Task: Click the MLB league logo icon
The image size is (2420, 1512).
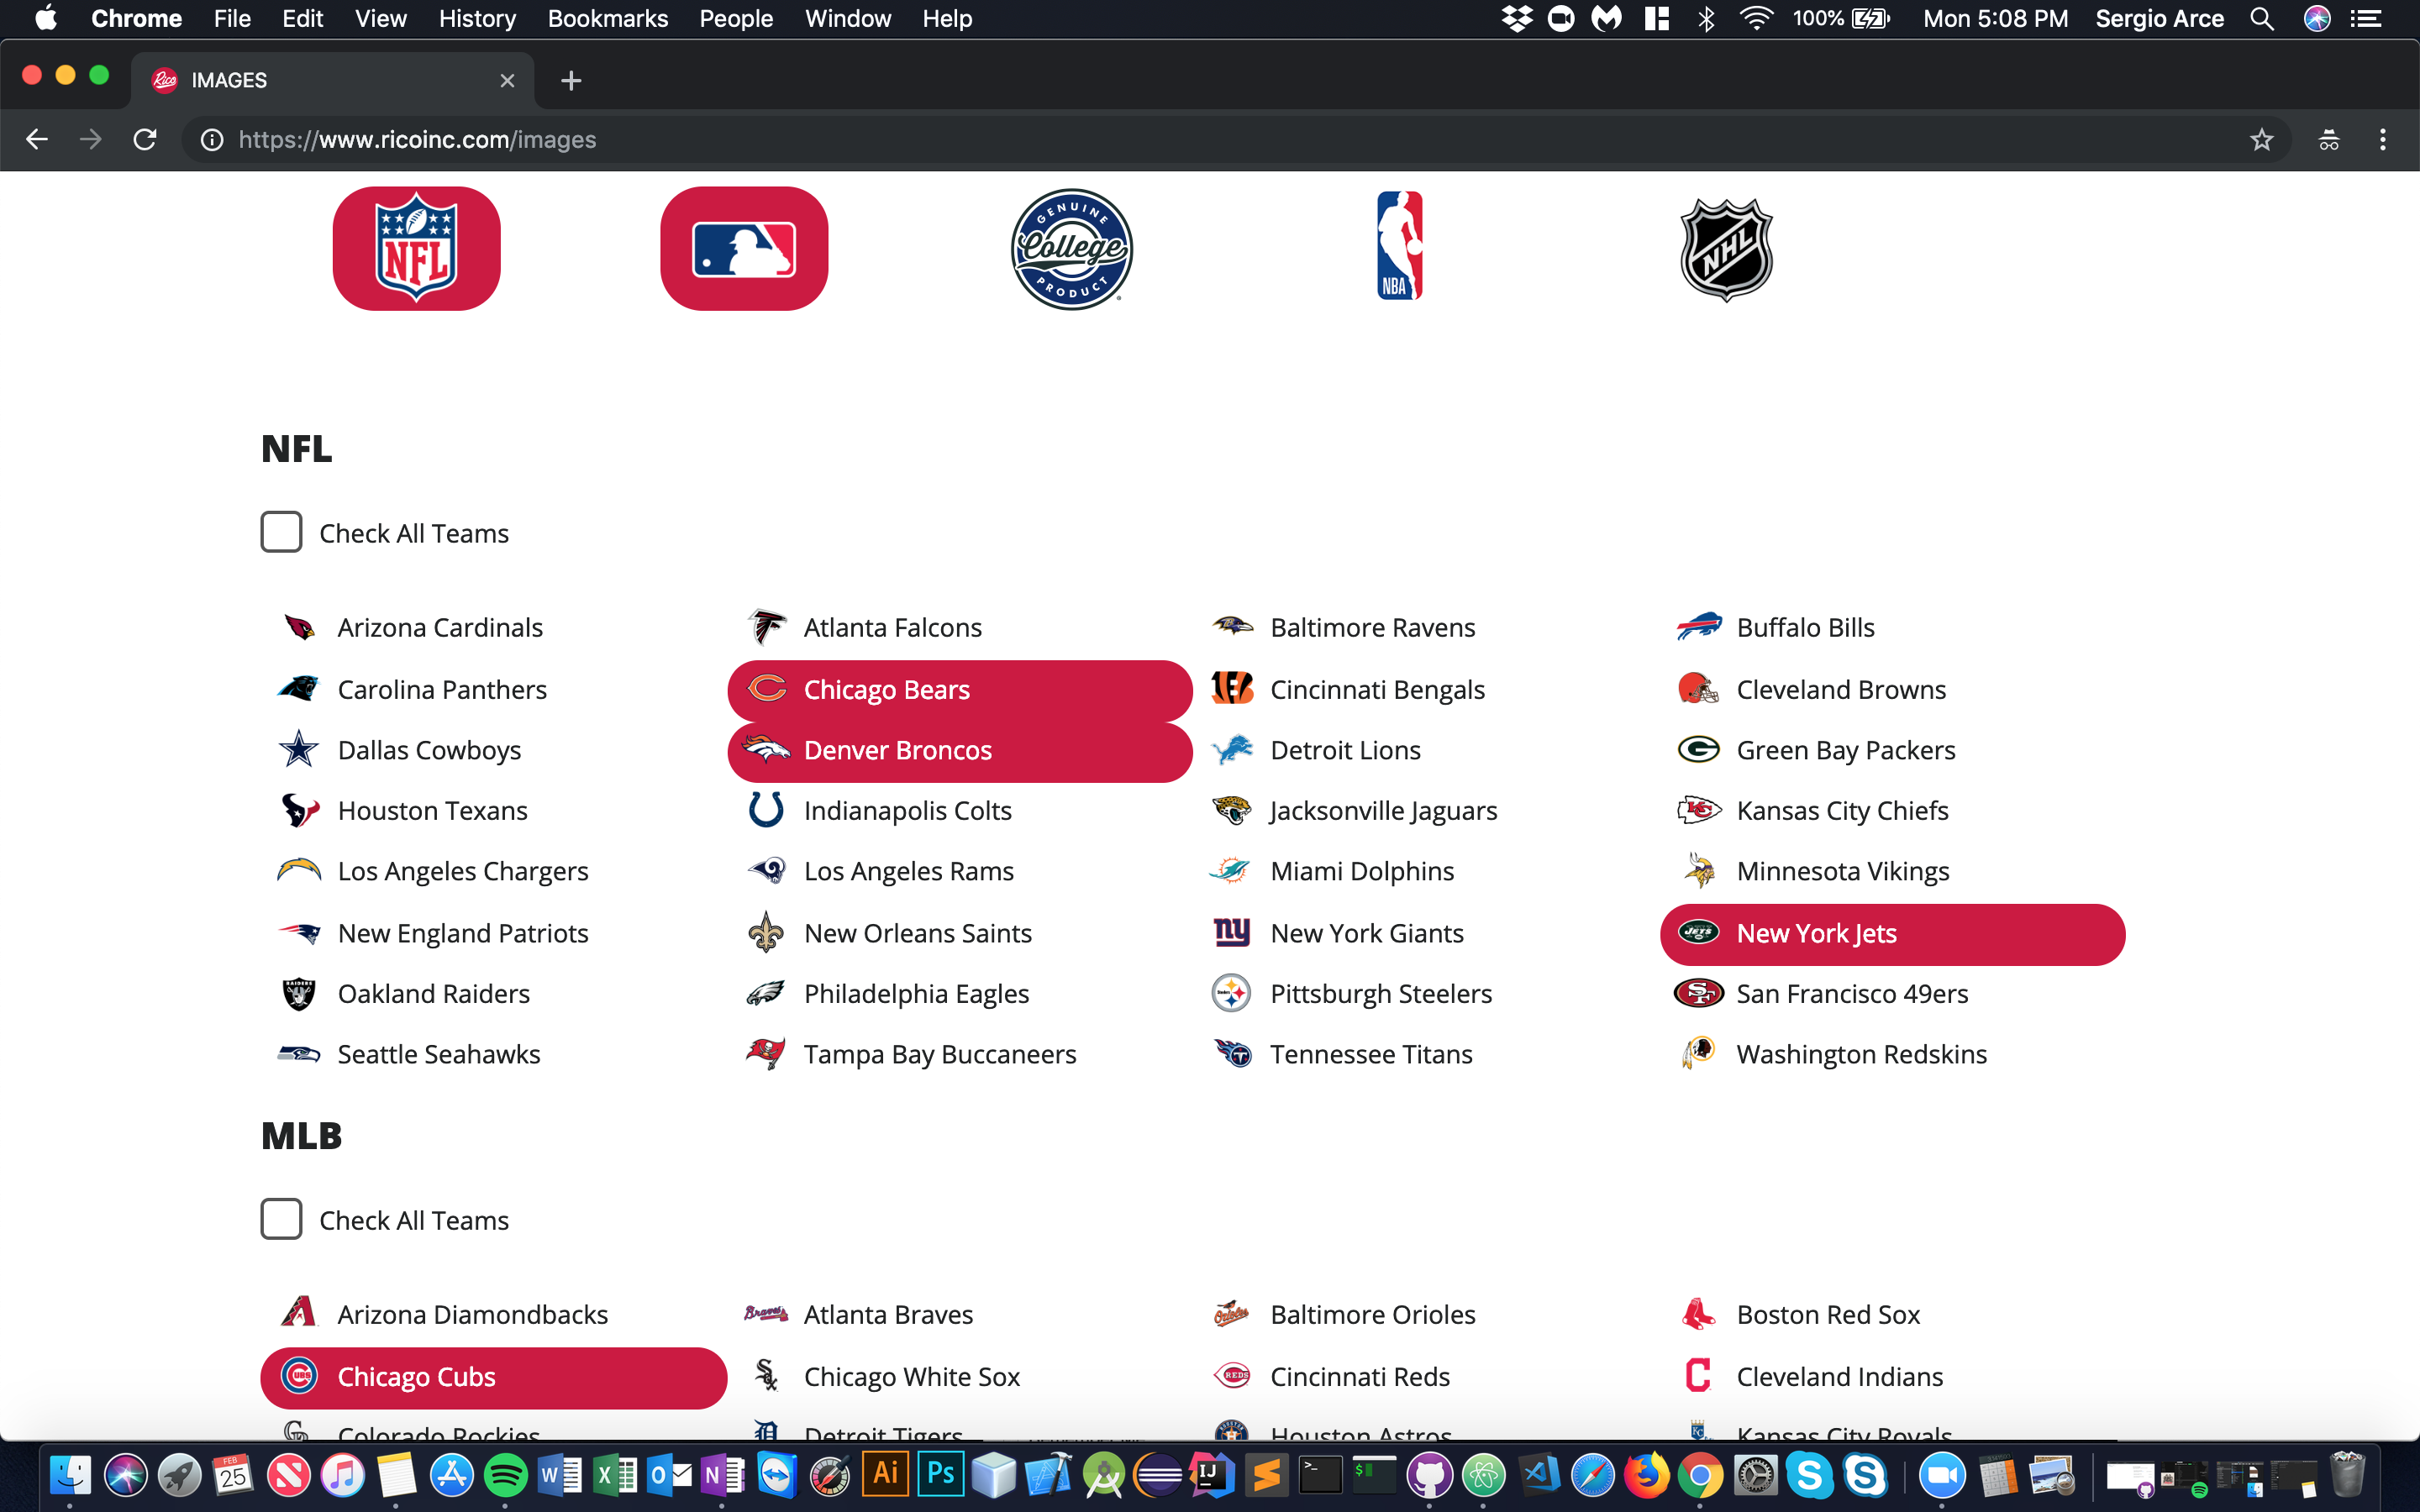Action: coord(744,248)
